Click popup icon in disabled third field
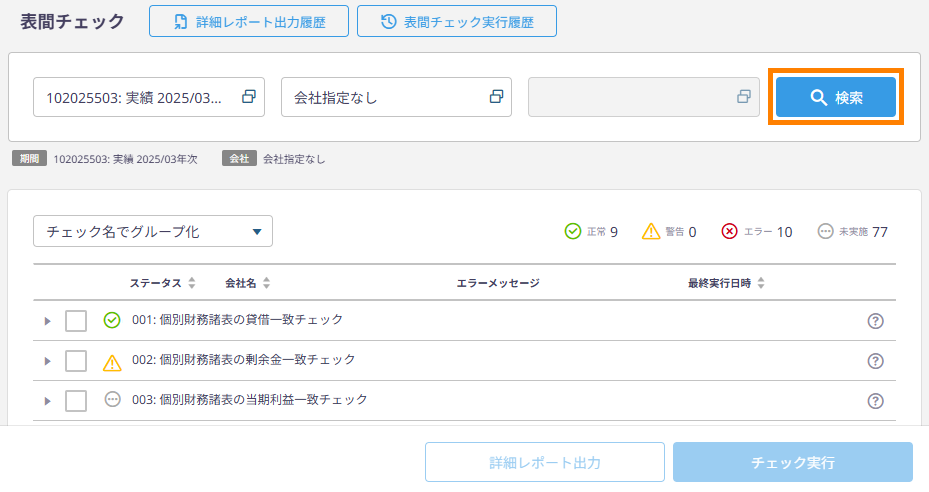The image size is (929, 492). (x=744, y=97)
